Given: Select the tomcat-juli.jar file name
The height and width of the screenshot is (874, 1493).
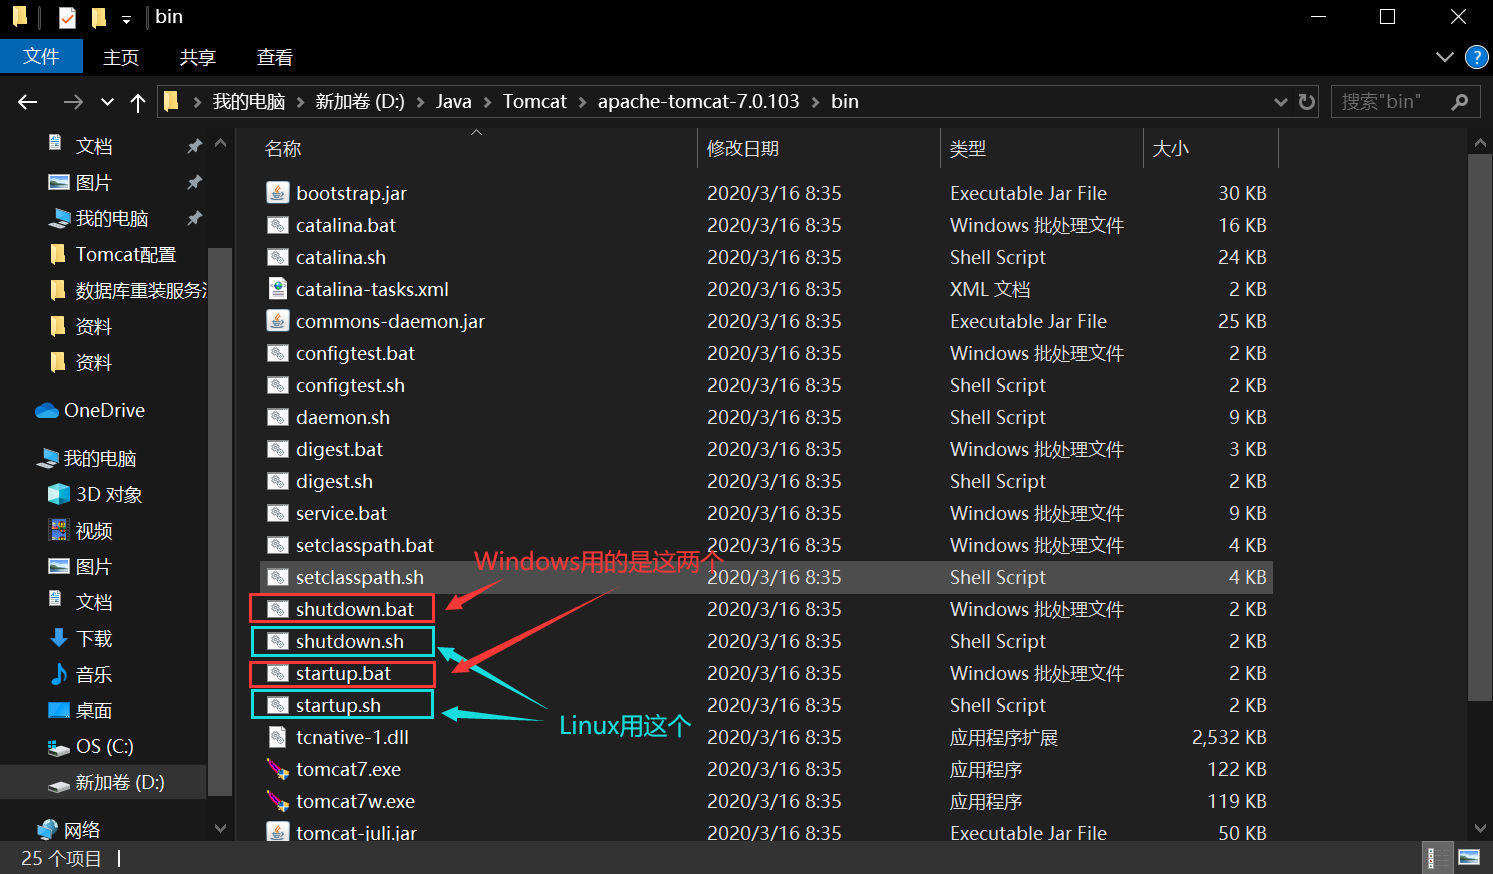Looking at the screenshot, I should coord(356,832).
